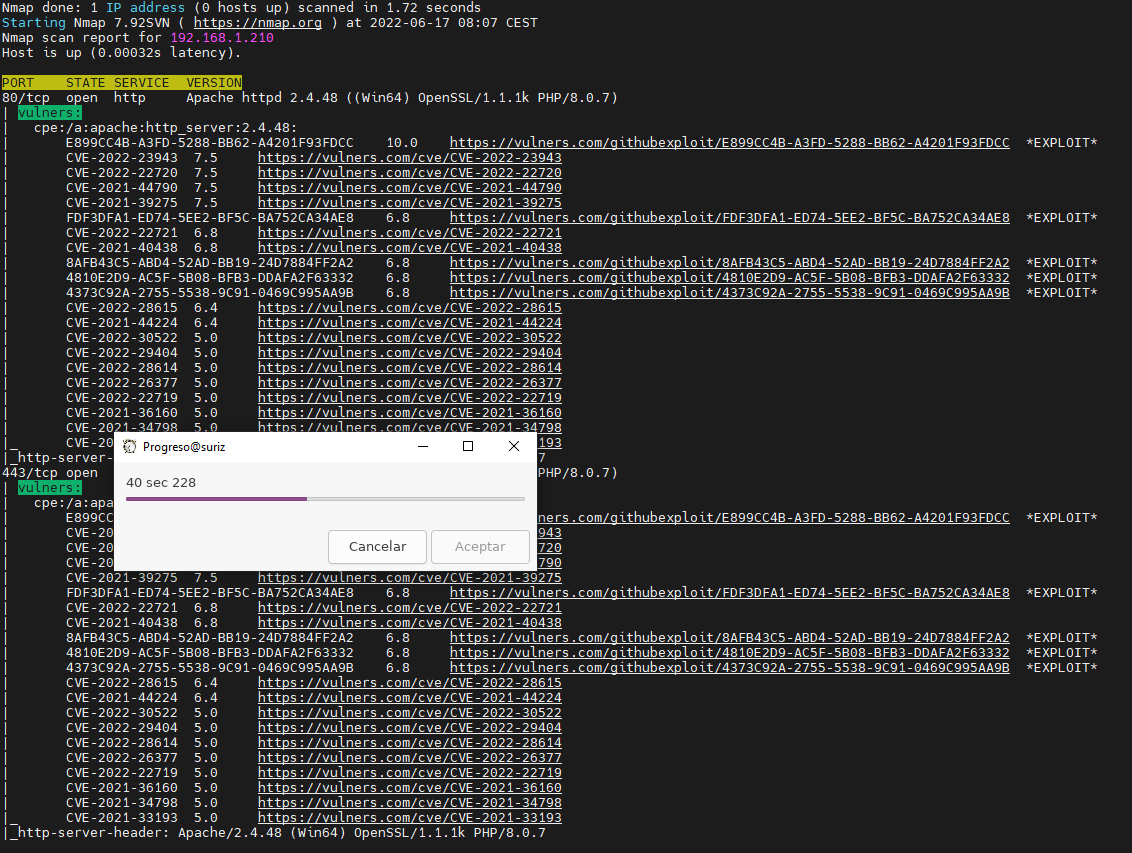
Task: Open CVE-2022-29404 link in 443/tcp section
Action: (x=410, y=727)
